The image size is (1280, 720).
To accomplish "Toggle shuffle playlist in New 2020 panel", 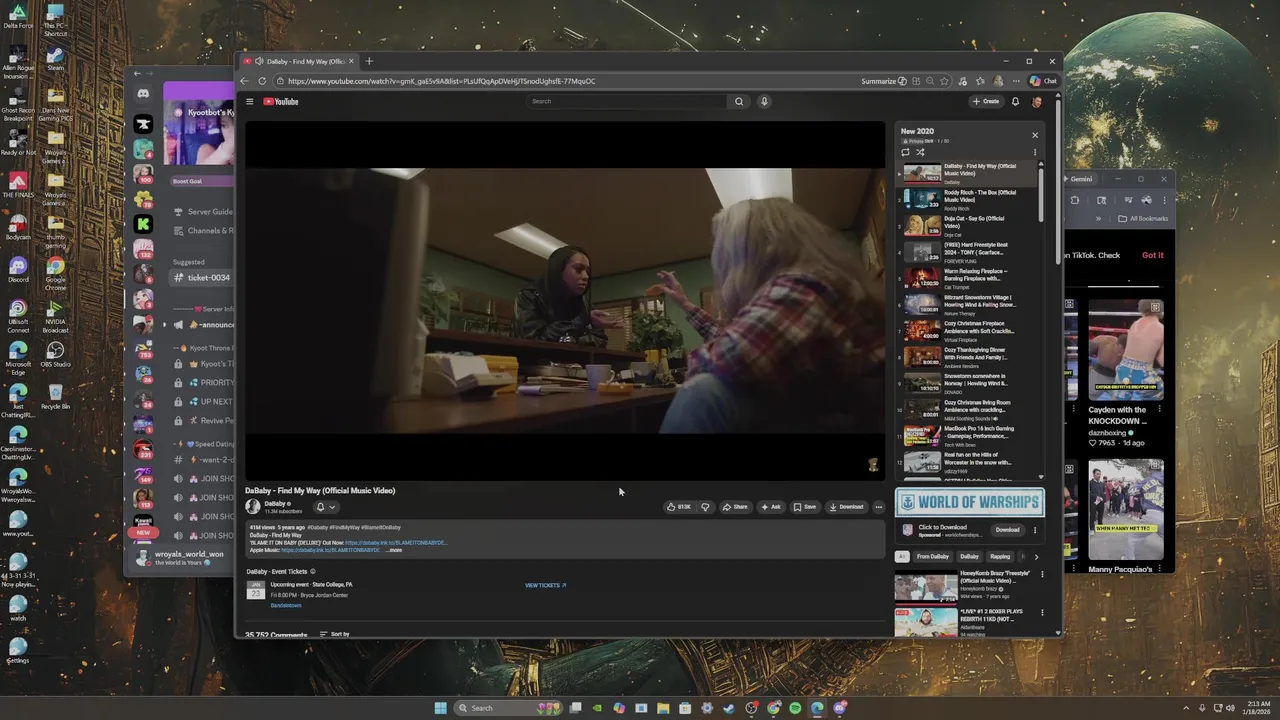I will (920, 152).
